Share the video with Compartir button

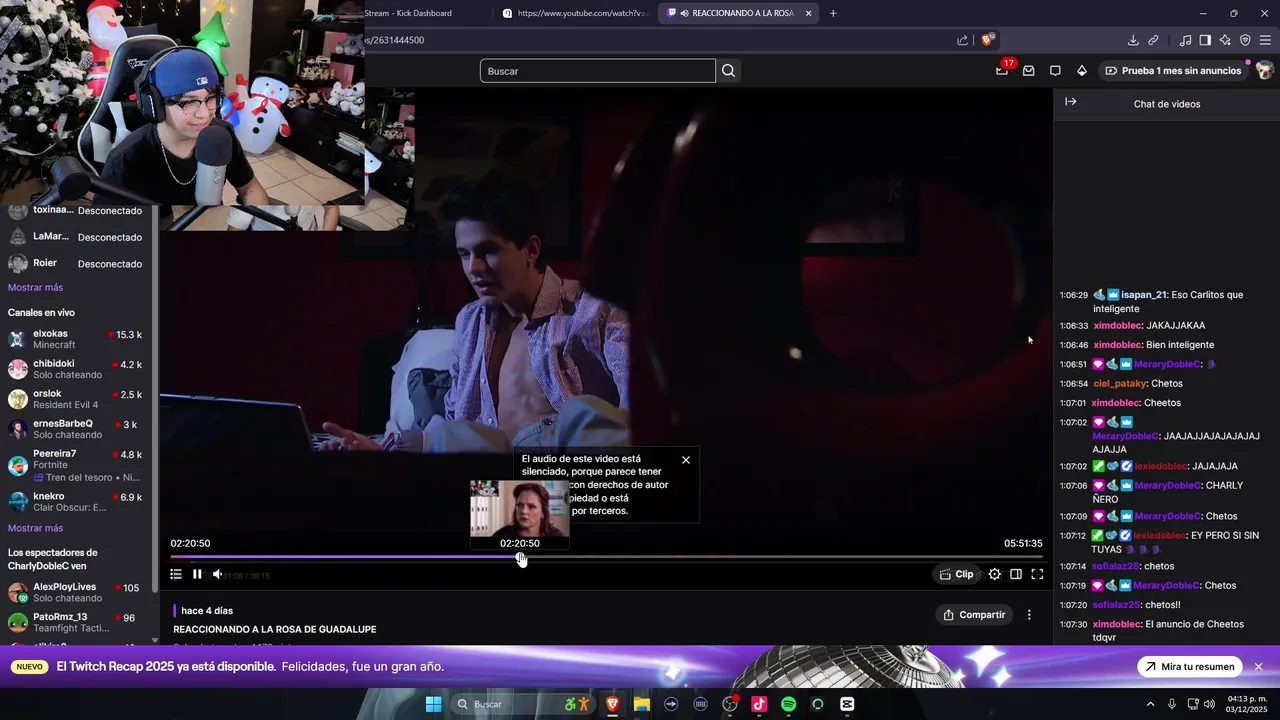pyautogui.click(x=975, y=615)
